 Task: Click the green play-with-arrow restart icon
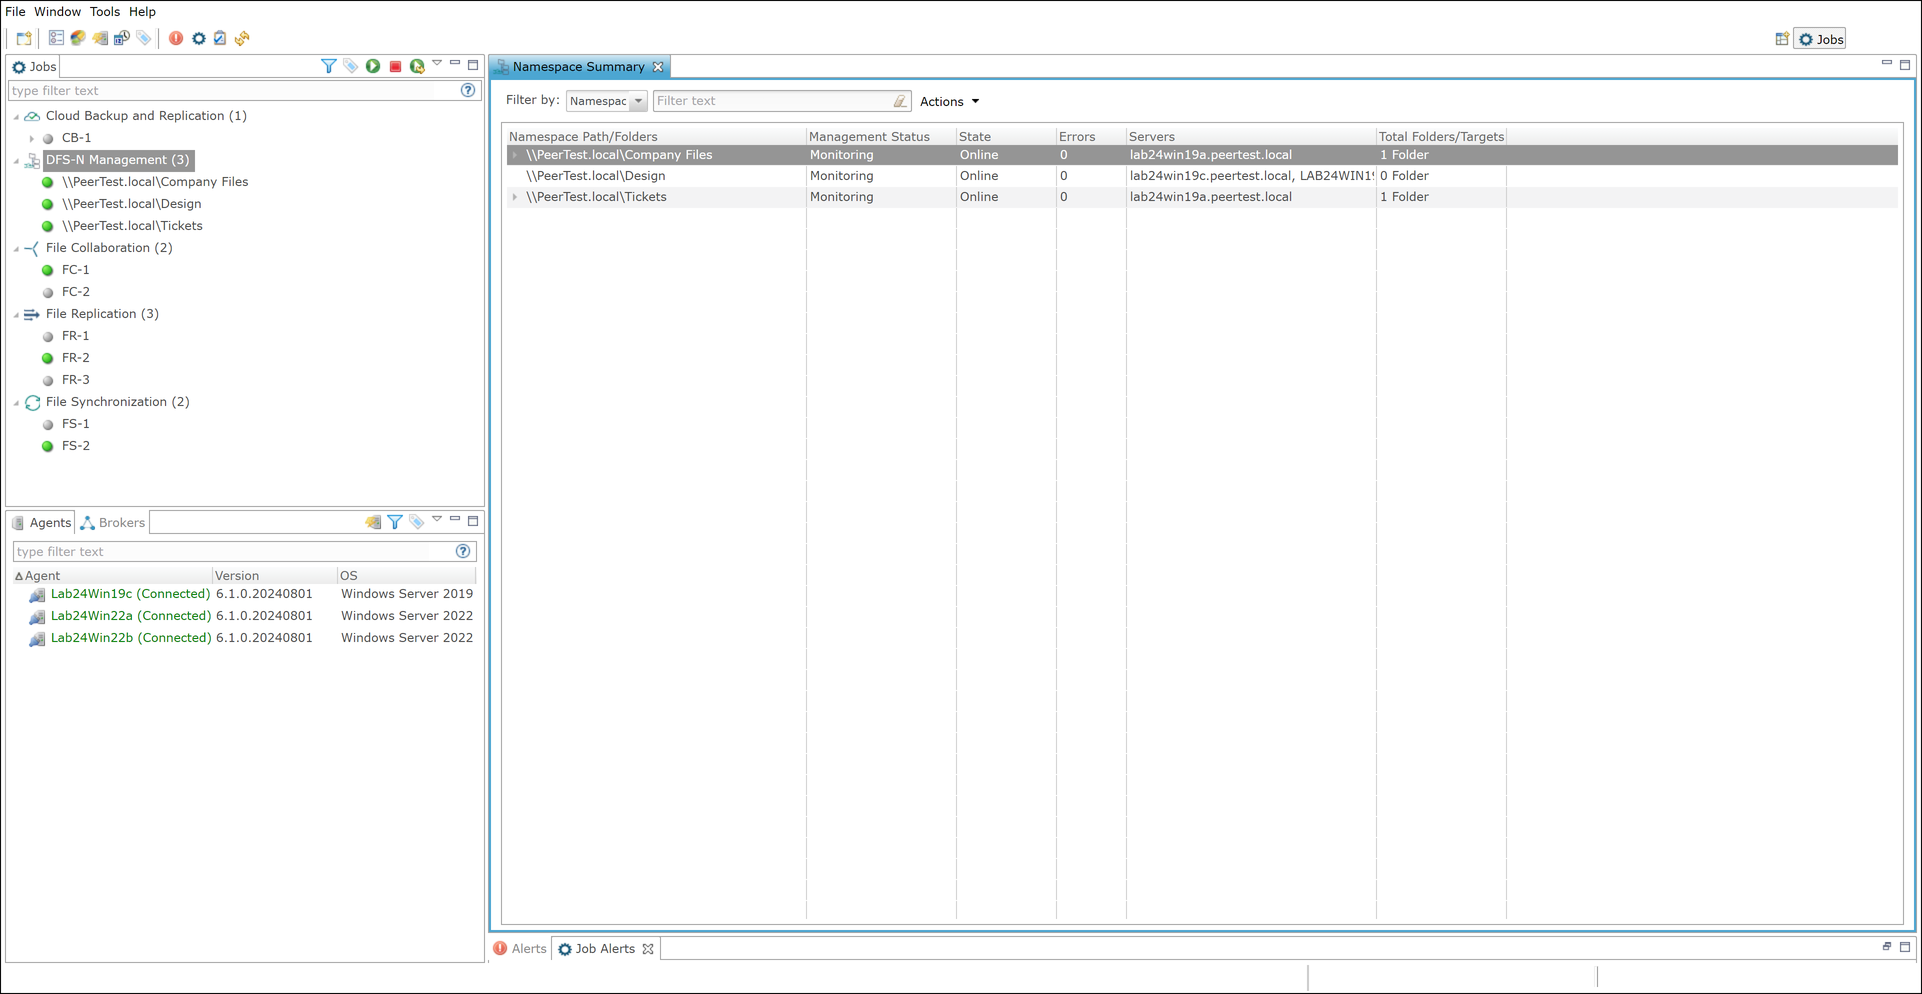[417, 66]
